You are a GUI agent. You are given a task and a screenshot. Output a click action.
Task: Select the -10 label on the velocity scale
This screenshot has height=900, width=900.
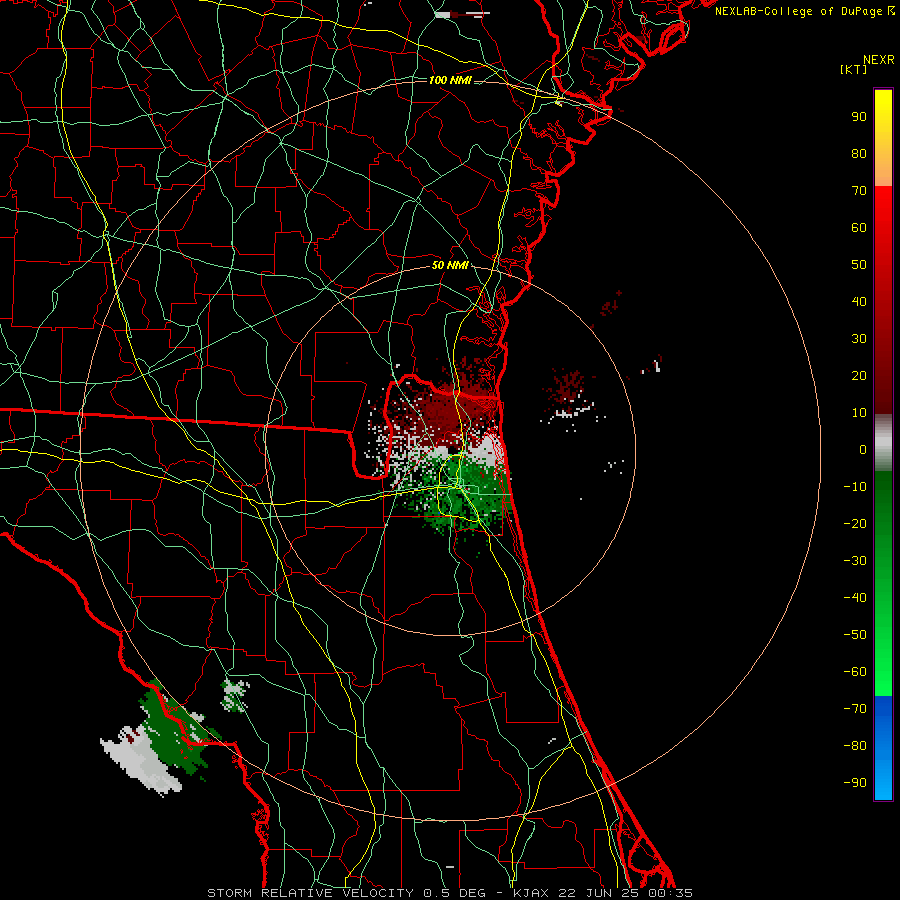855,487
